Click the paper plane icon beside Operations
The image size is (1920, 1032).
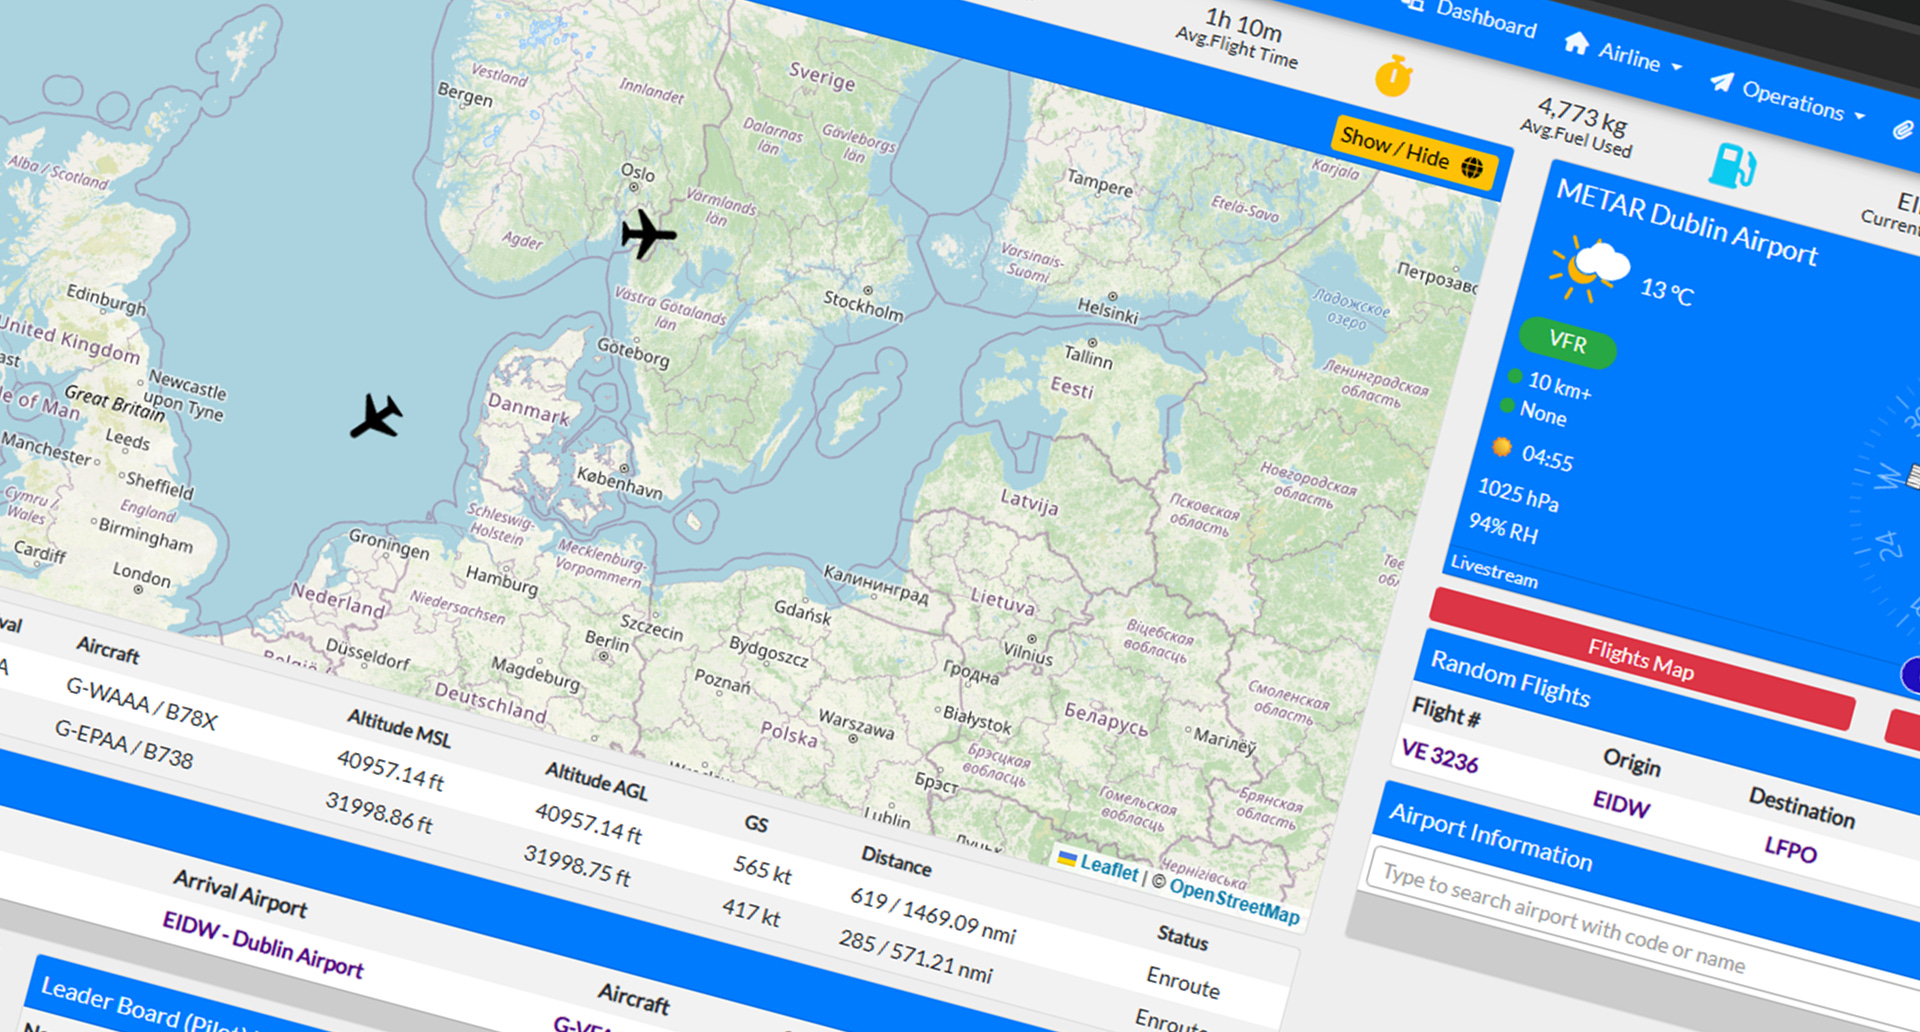pos(1721,82)
